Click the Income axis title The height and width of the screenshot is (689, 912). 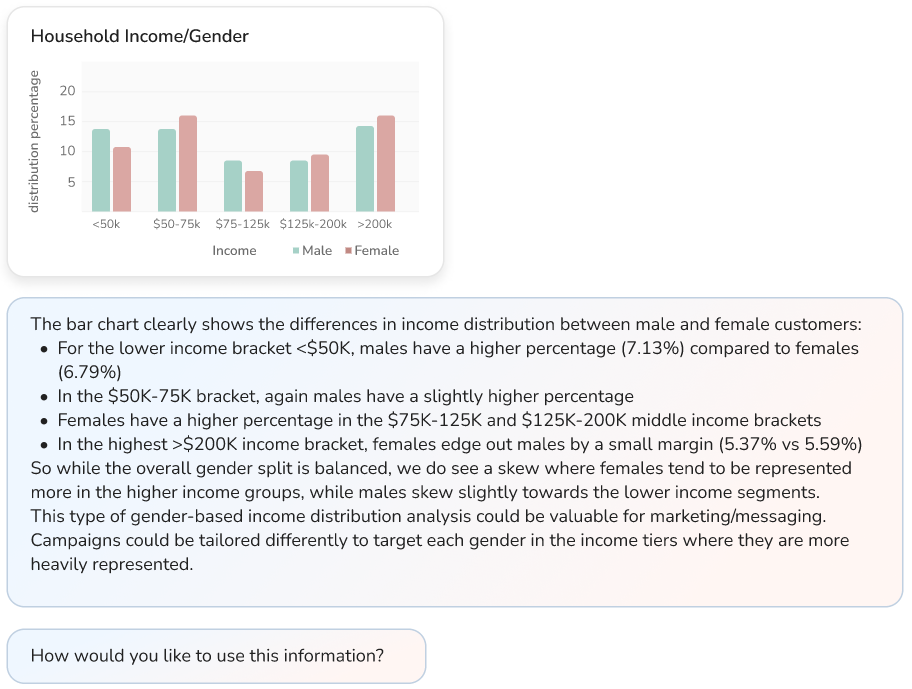pyautogui.click(x=234, y=251)
